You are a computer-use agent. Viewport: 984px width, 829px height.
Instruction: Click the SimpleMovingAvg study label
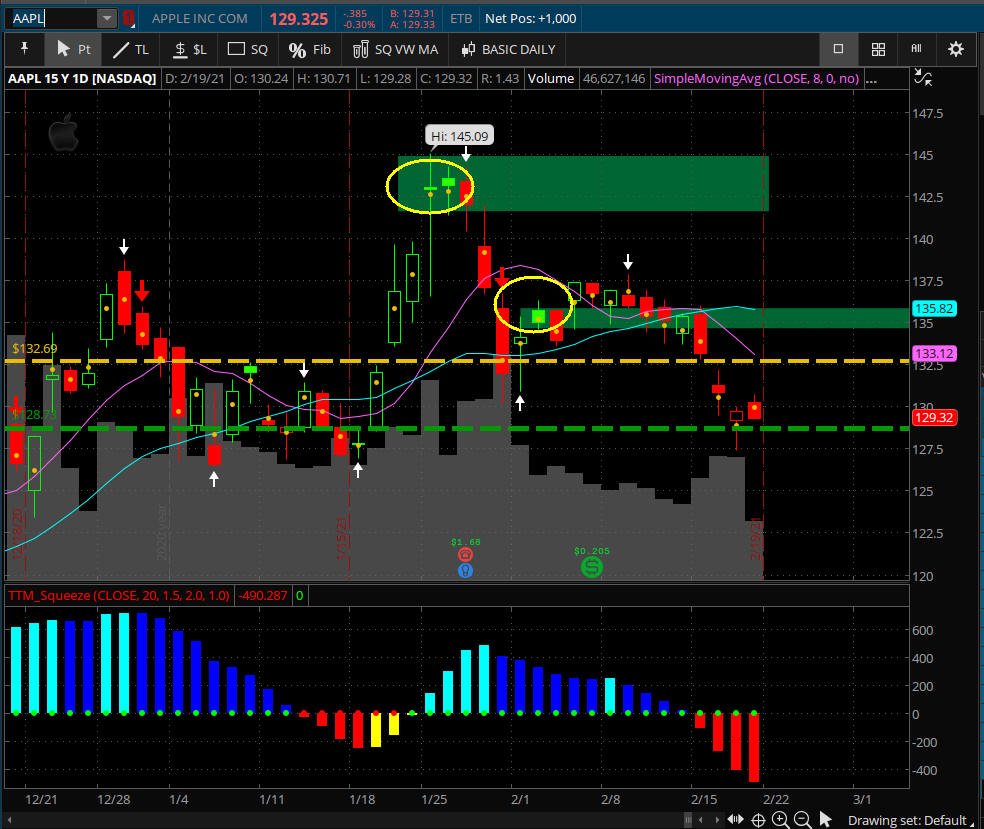pyautogui.click(x=756, y=78)
